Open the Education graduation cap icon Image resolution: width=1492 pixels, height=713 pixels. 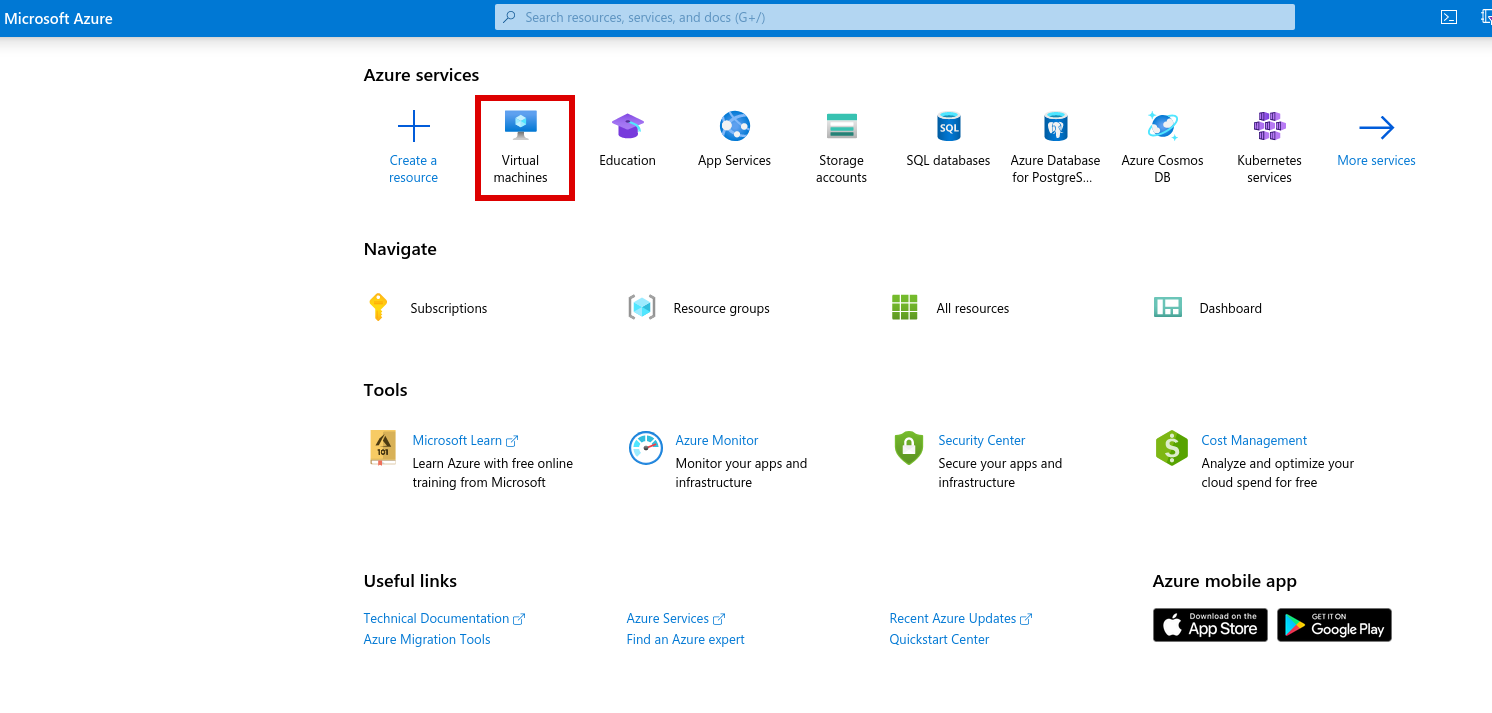pyautogui.click(x=627, y=126)
